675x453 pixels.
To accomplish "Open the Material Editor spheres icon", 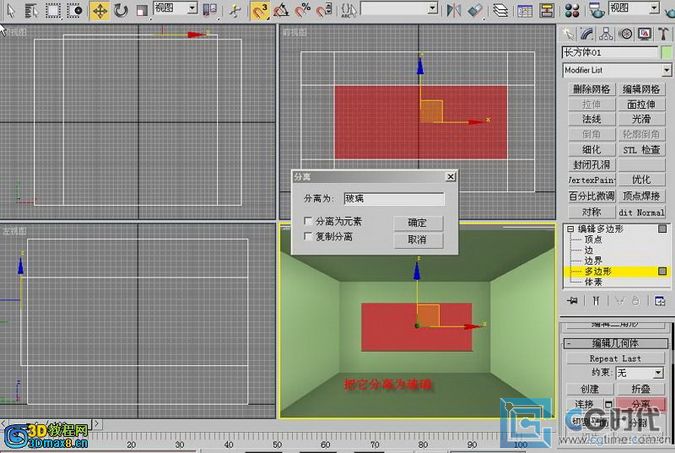I will click(572, 10).
